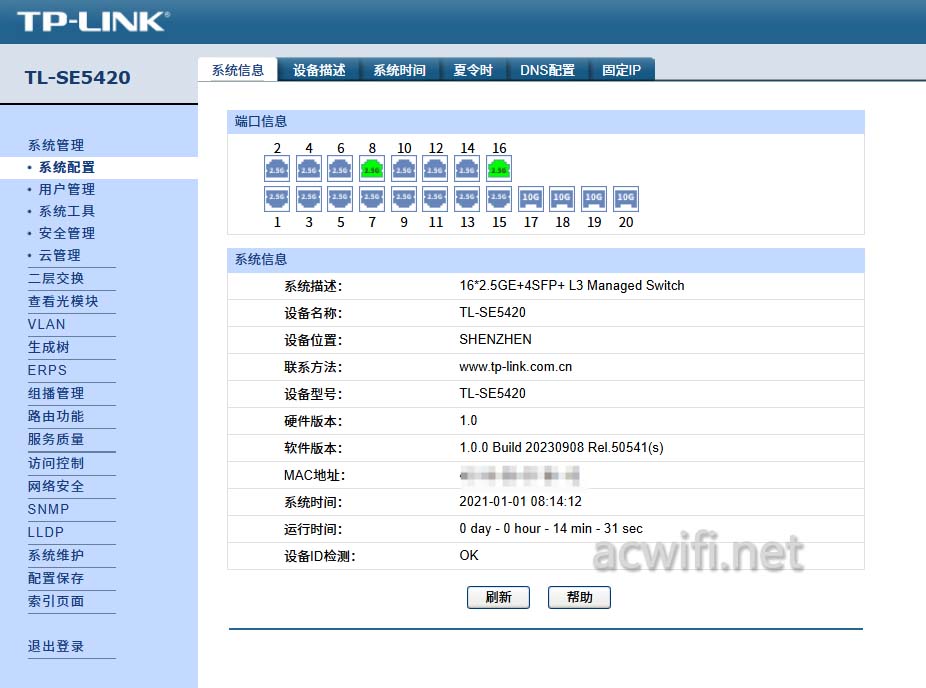
Task: Expand the VLAN menu
Action: coord(47,324)
